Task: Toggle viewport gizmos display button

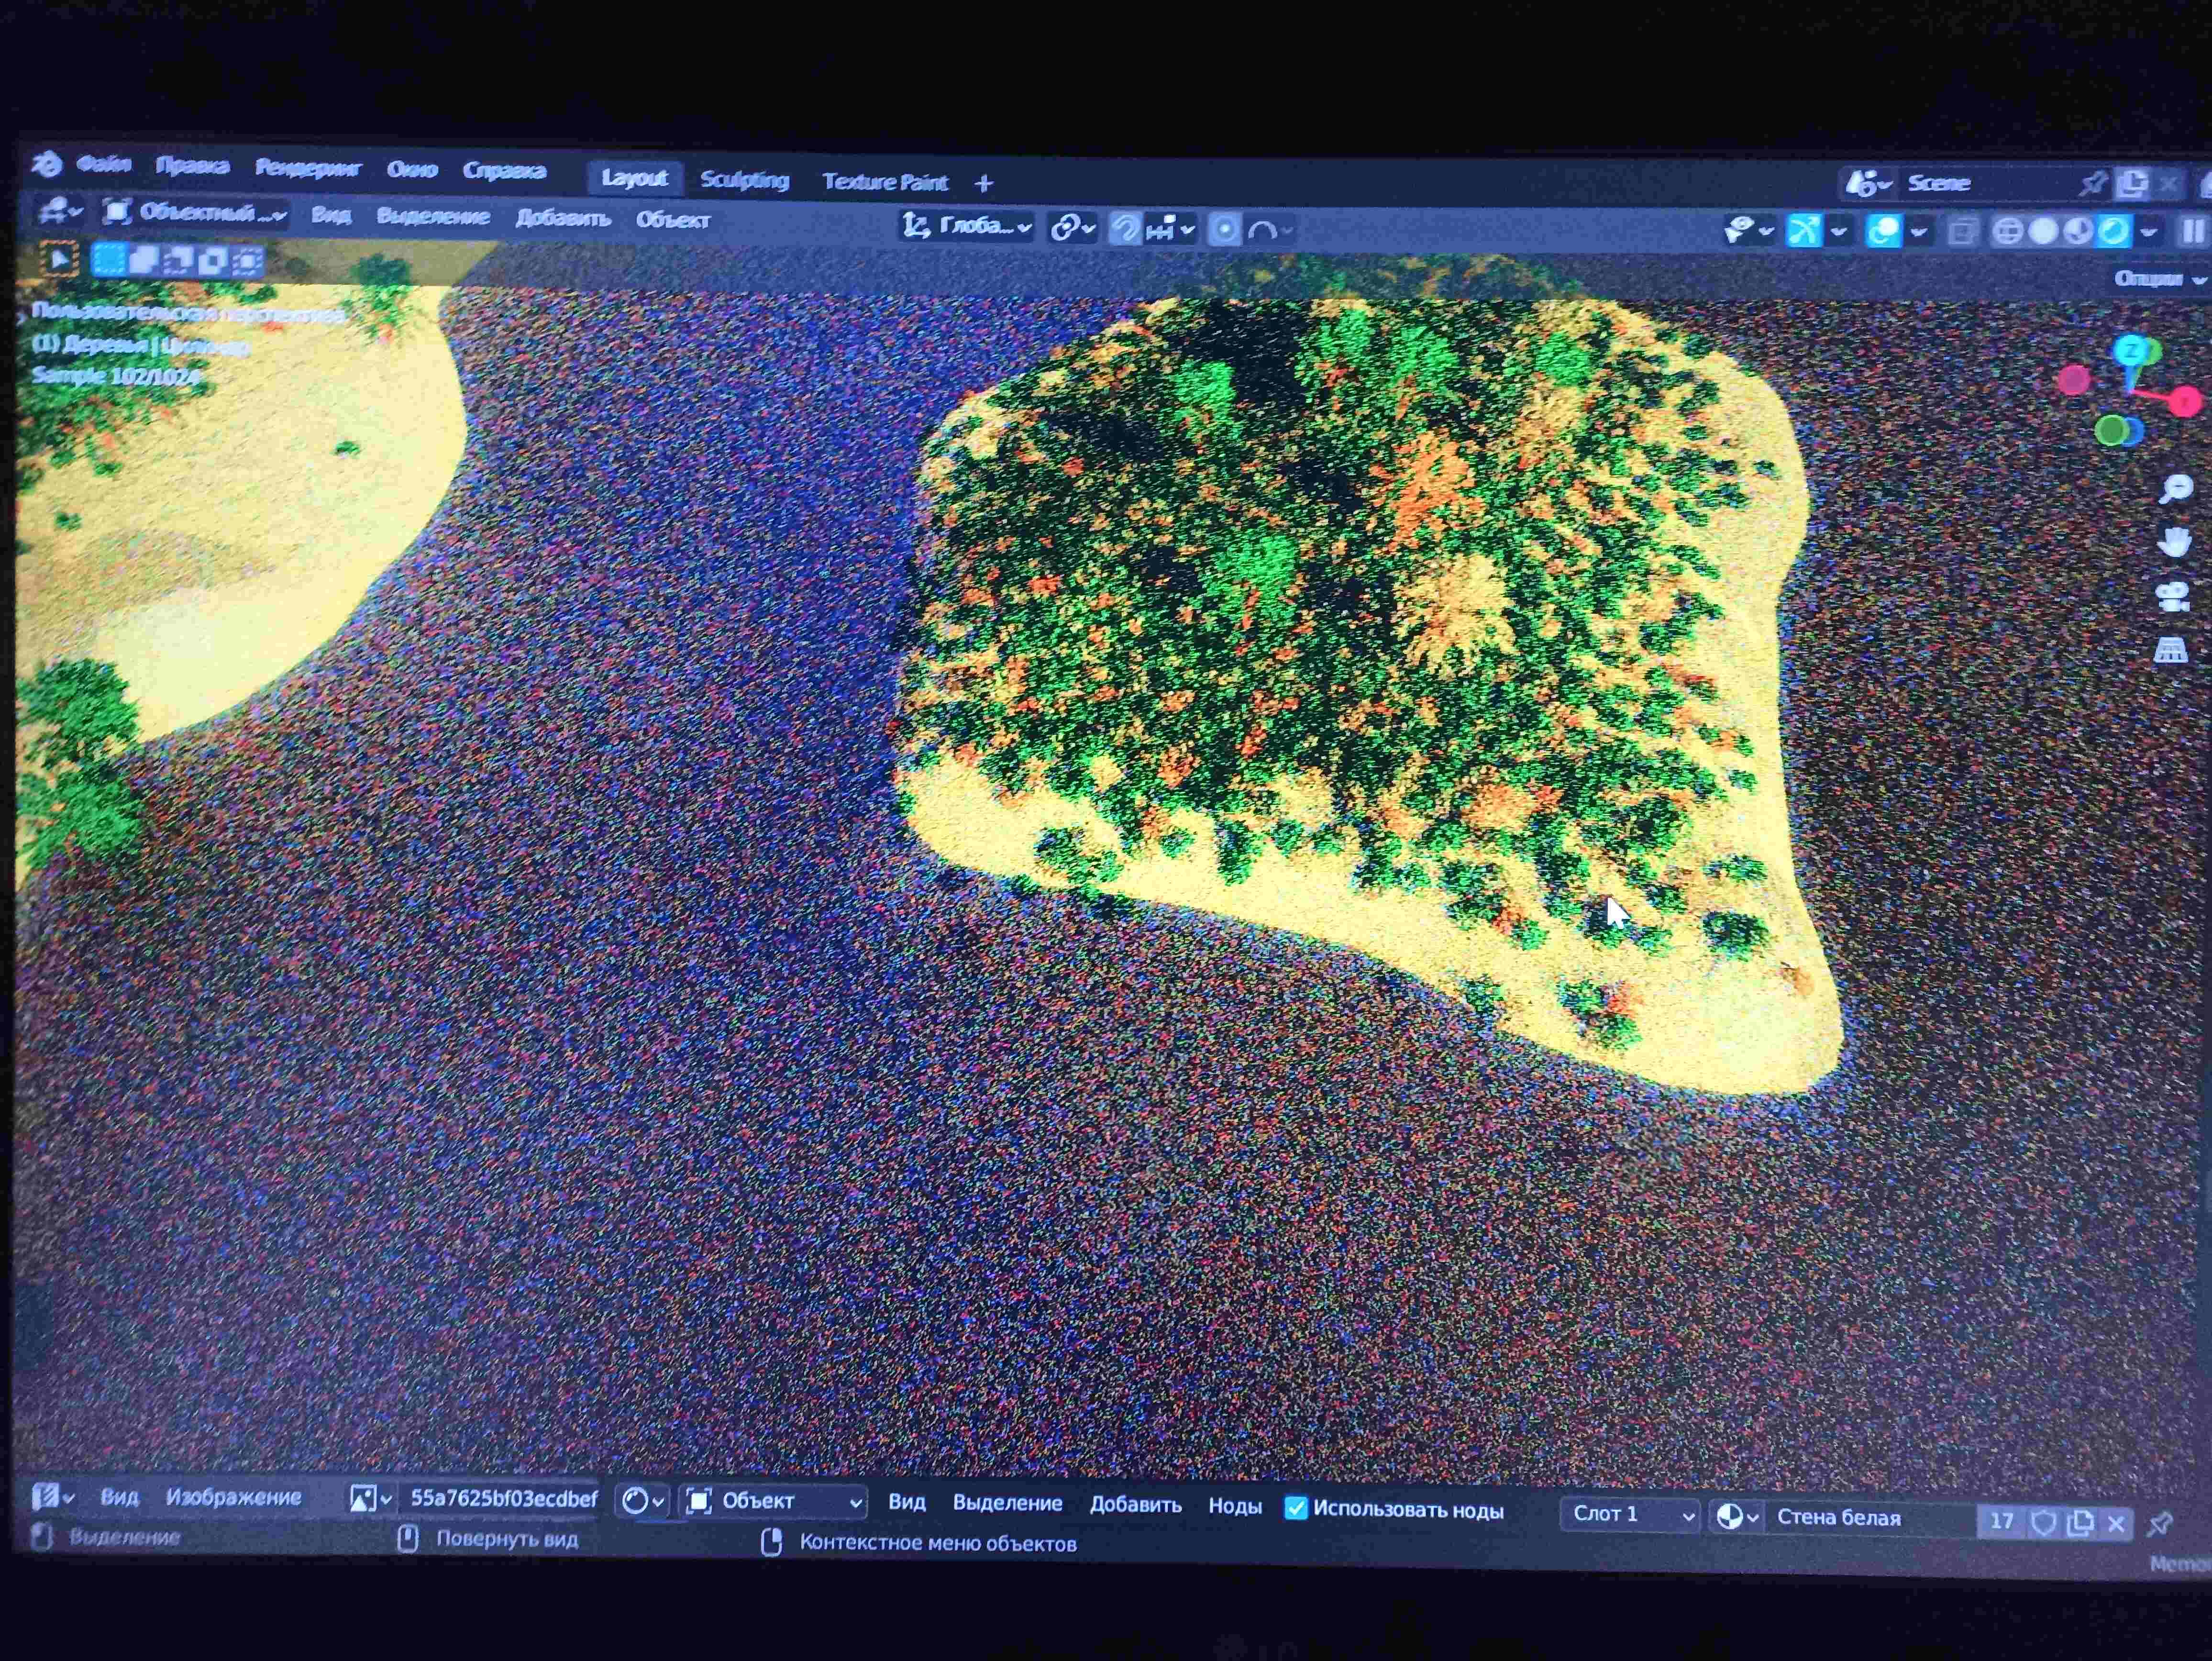Action: (1804, 231)
